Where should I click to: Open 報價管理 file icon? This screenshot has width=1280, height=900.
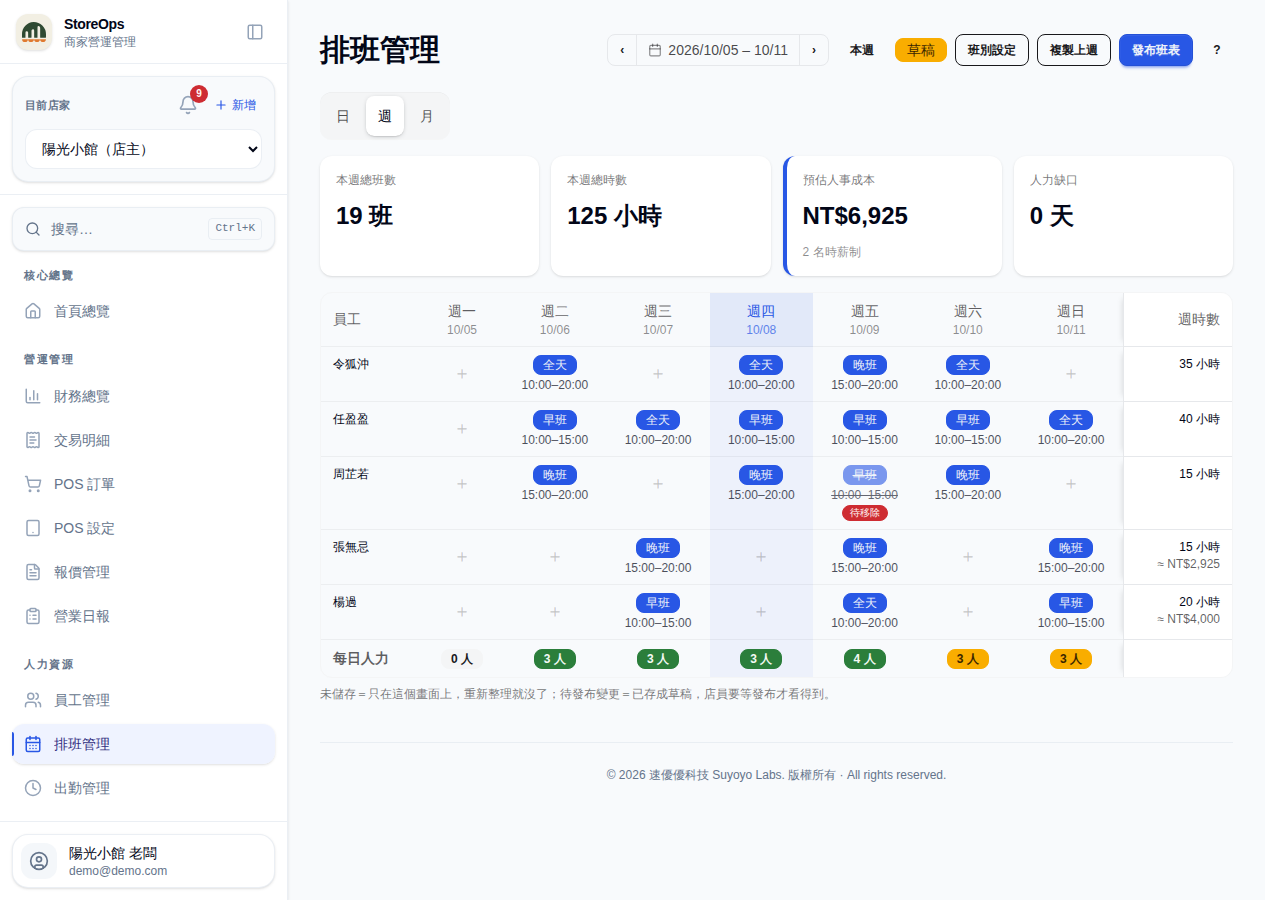coord(33,572)
